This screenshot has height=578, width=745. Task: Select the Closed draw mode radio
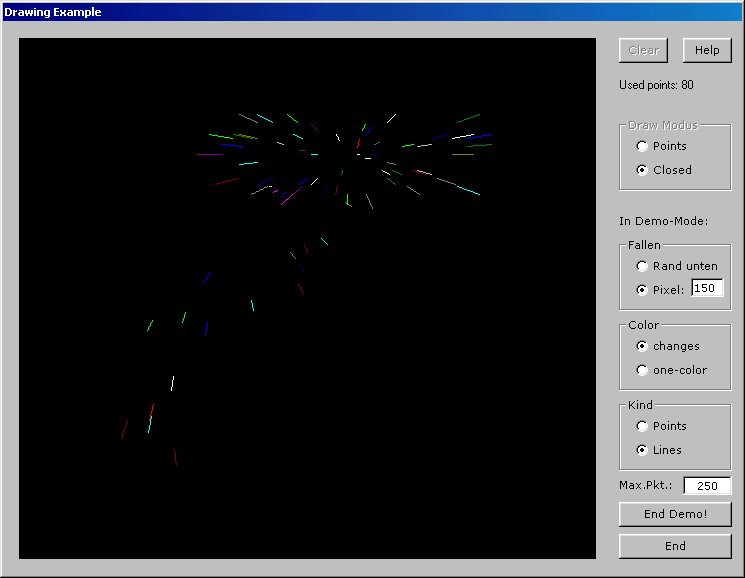coord(664,170)
